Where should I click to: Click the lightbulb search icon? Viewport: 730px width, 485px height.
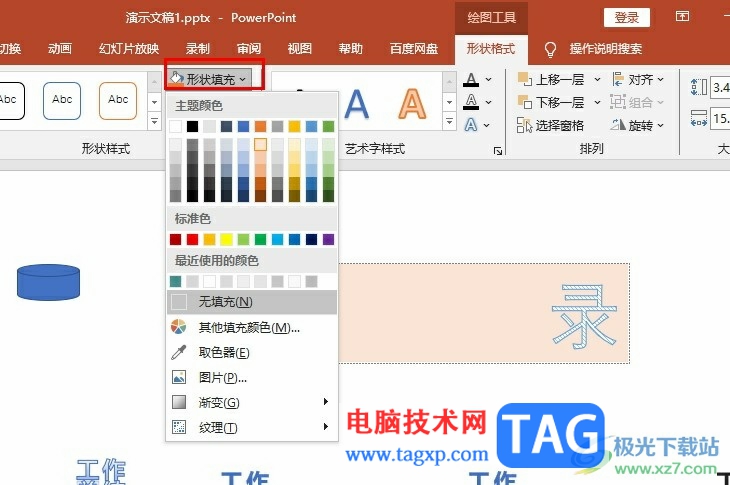[x=550, y=49]
